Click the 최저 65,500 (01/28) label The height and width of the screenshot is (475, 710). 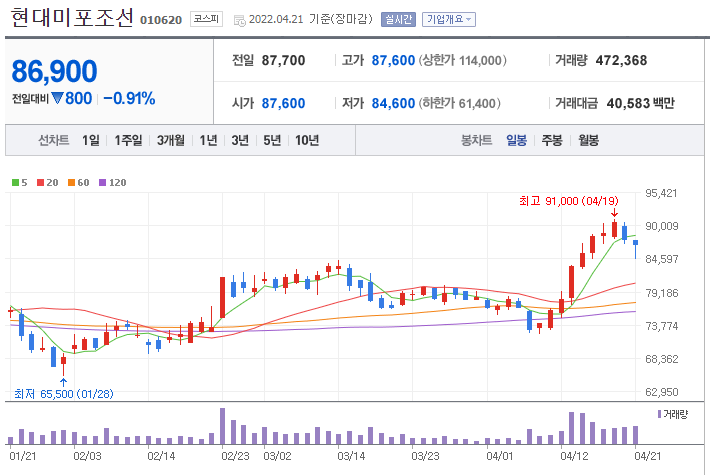tap(64, 394)
